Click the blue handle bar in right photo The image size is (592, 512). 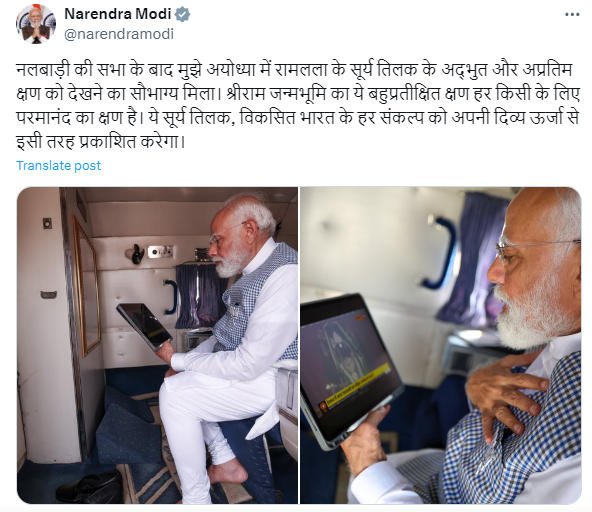tap(440, 252)
